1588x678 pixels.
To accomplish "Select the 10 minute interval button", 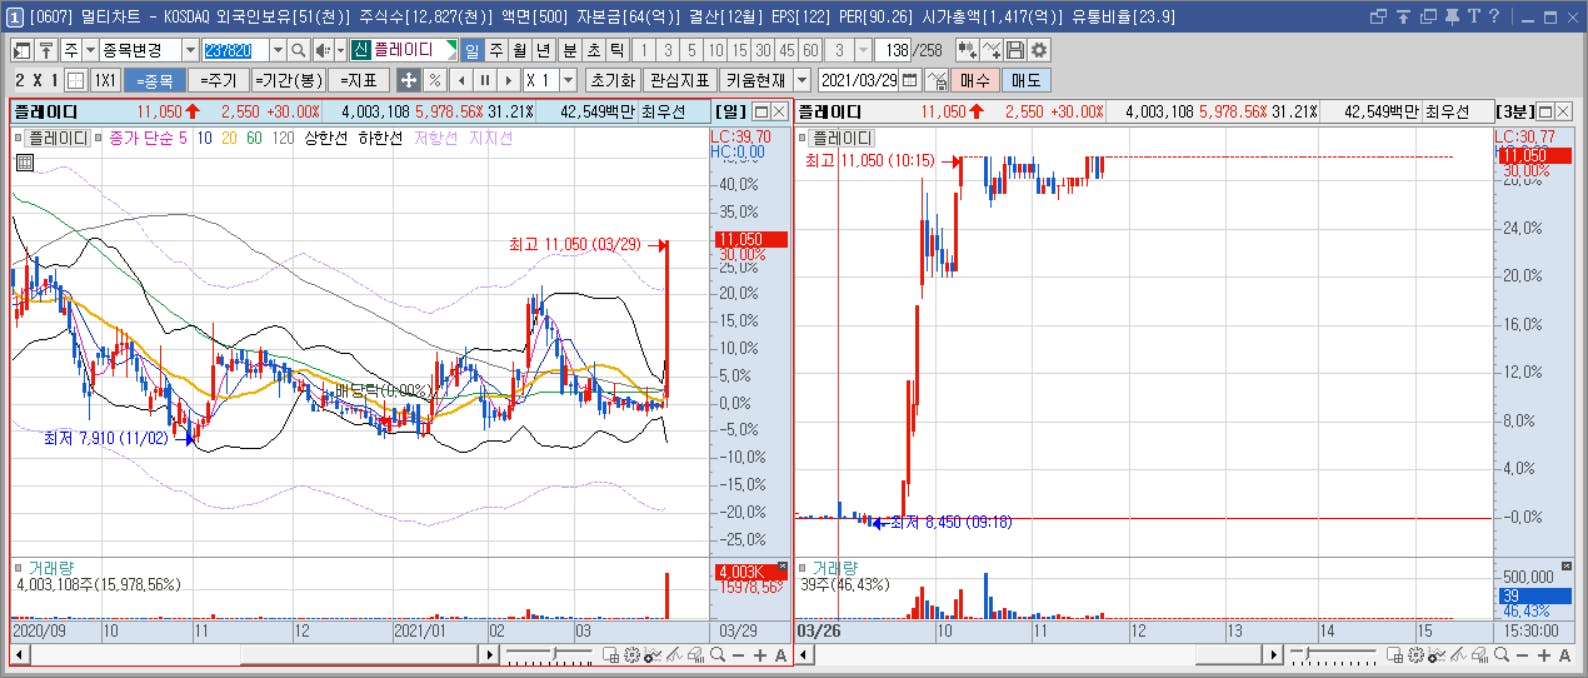I will tap(716, 50).
